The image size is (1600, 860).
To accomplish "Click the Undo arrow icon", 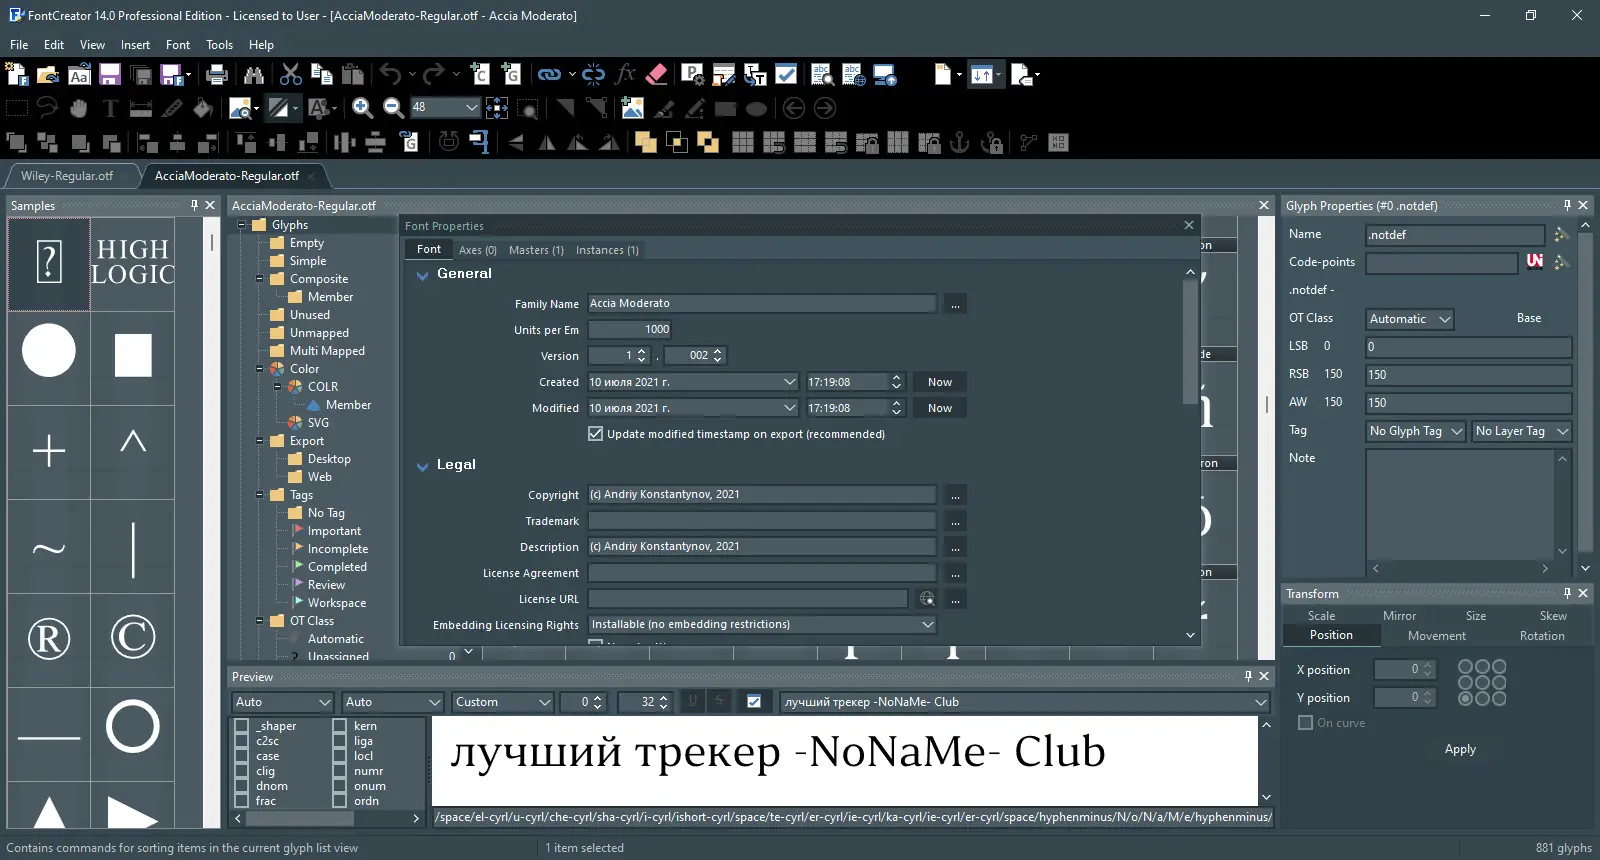I will coord(390,74).
